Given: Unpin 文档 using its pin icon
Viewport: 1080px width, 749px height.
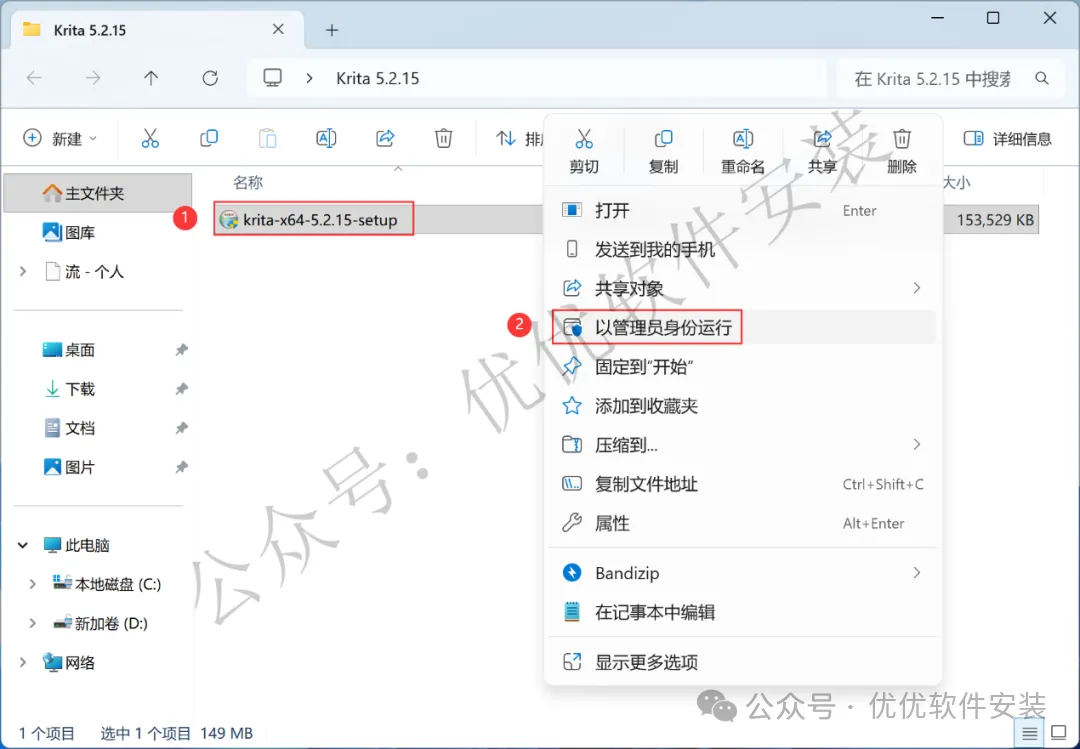Looking at the screenshot, I should [x=181, y=429].
